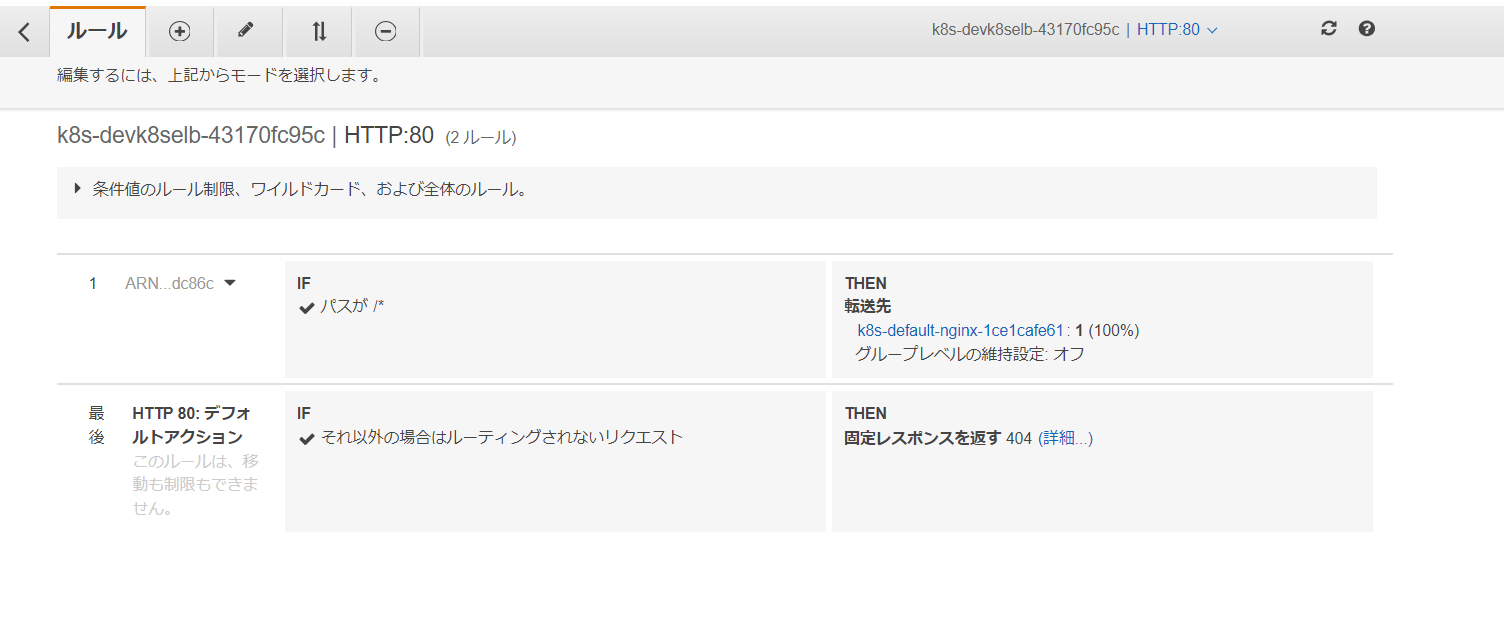Expand 条件値のルール制限 section

[78, 188]
